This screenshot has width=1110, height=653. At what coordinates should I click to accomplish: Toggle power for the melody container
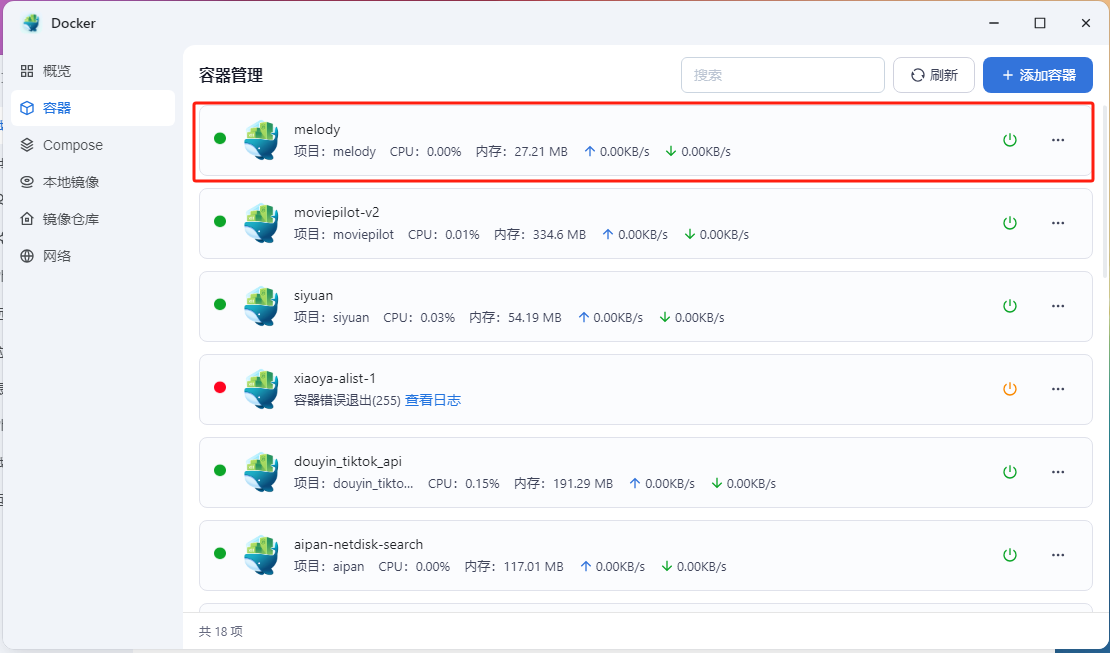tap(1009, 140)
